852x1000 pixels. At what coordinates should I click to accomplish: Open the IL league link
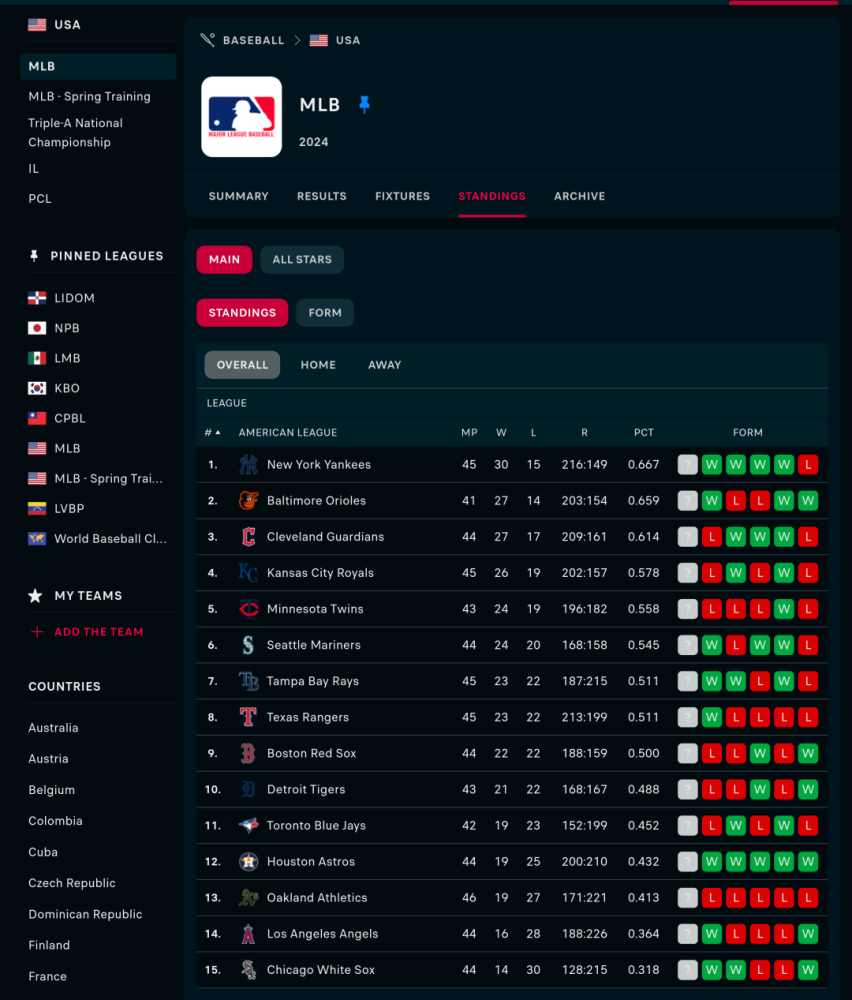33,169
